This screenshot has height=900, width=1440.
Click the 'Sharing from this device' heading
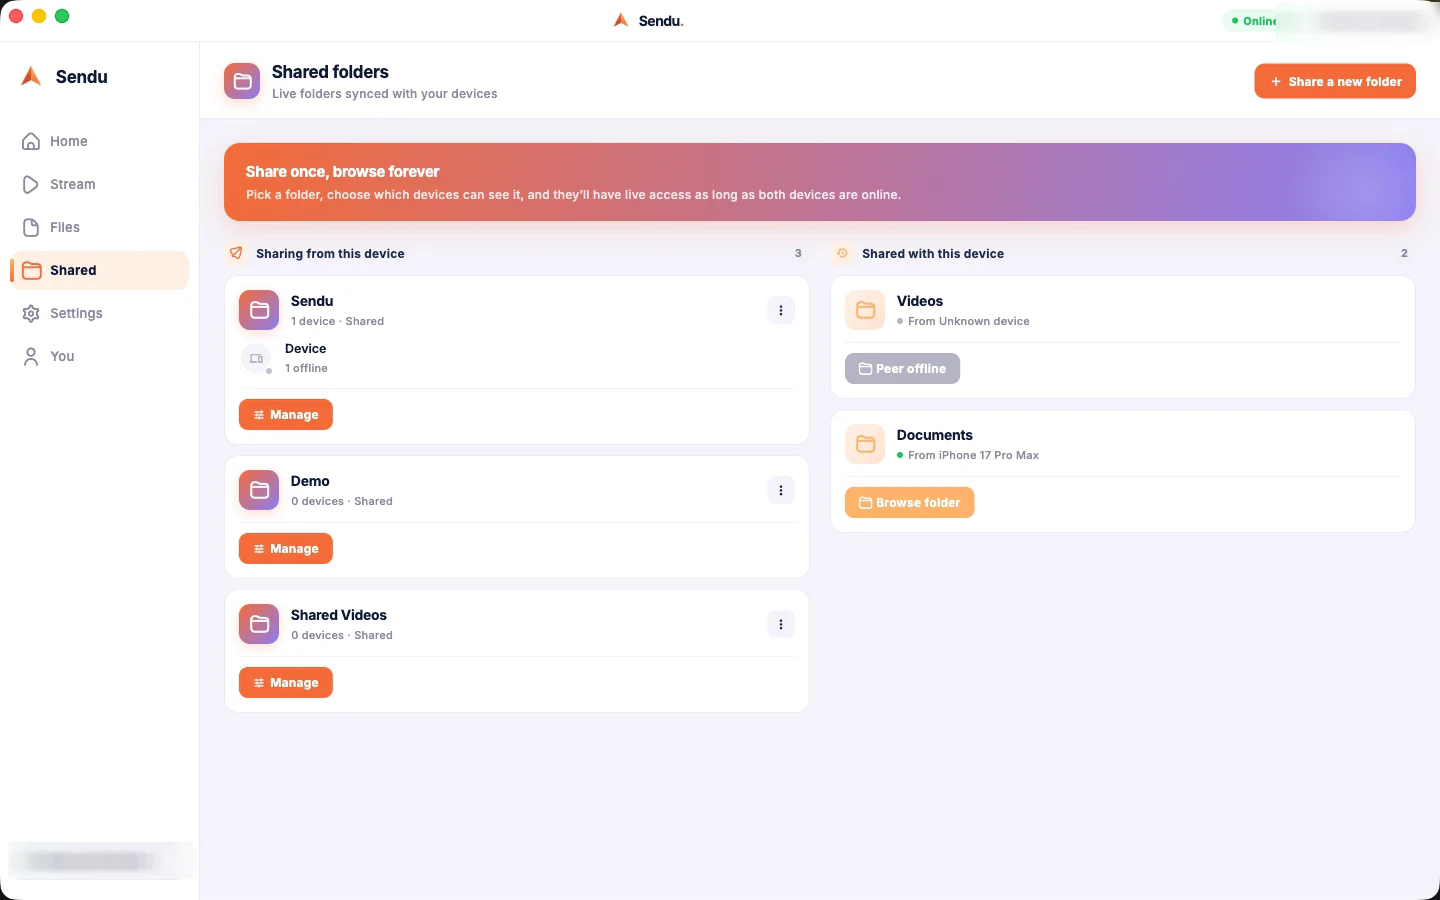[330, 254]
